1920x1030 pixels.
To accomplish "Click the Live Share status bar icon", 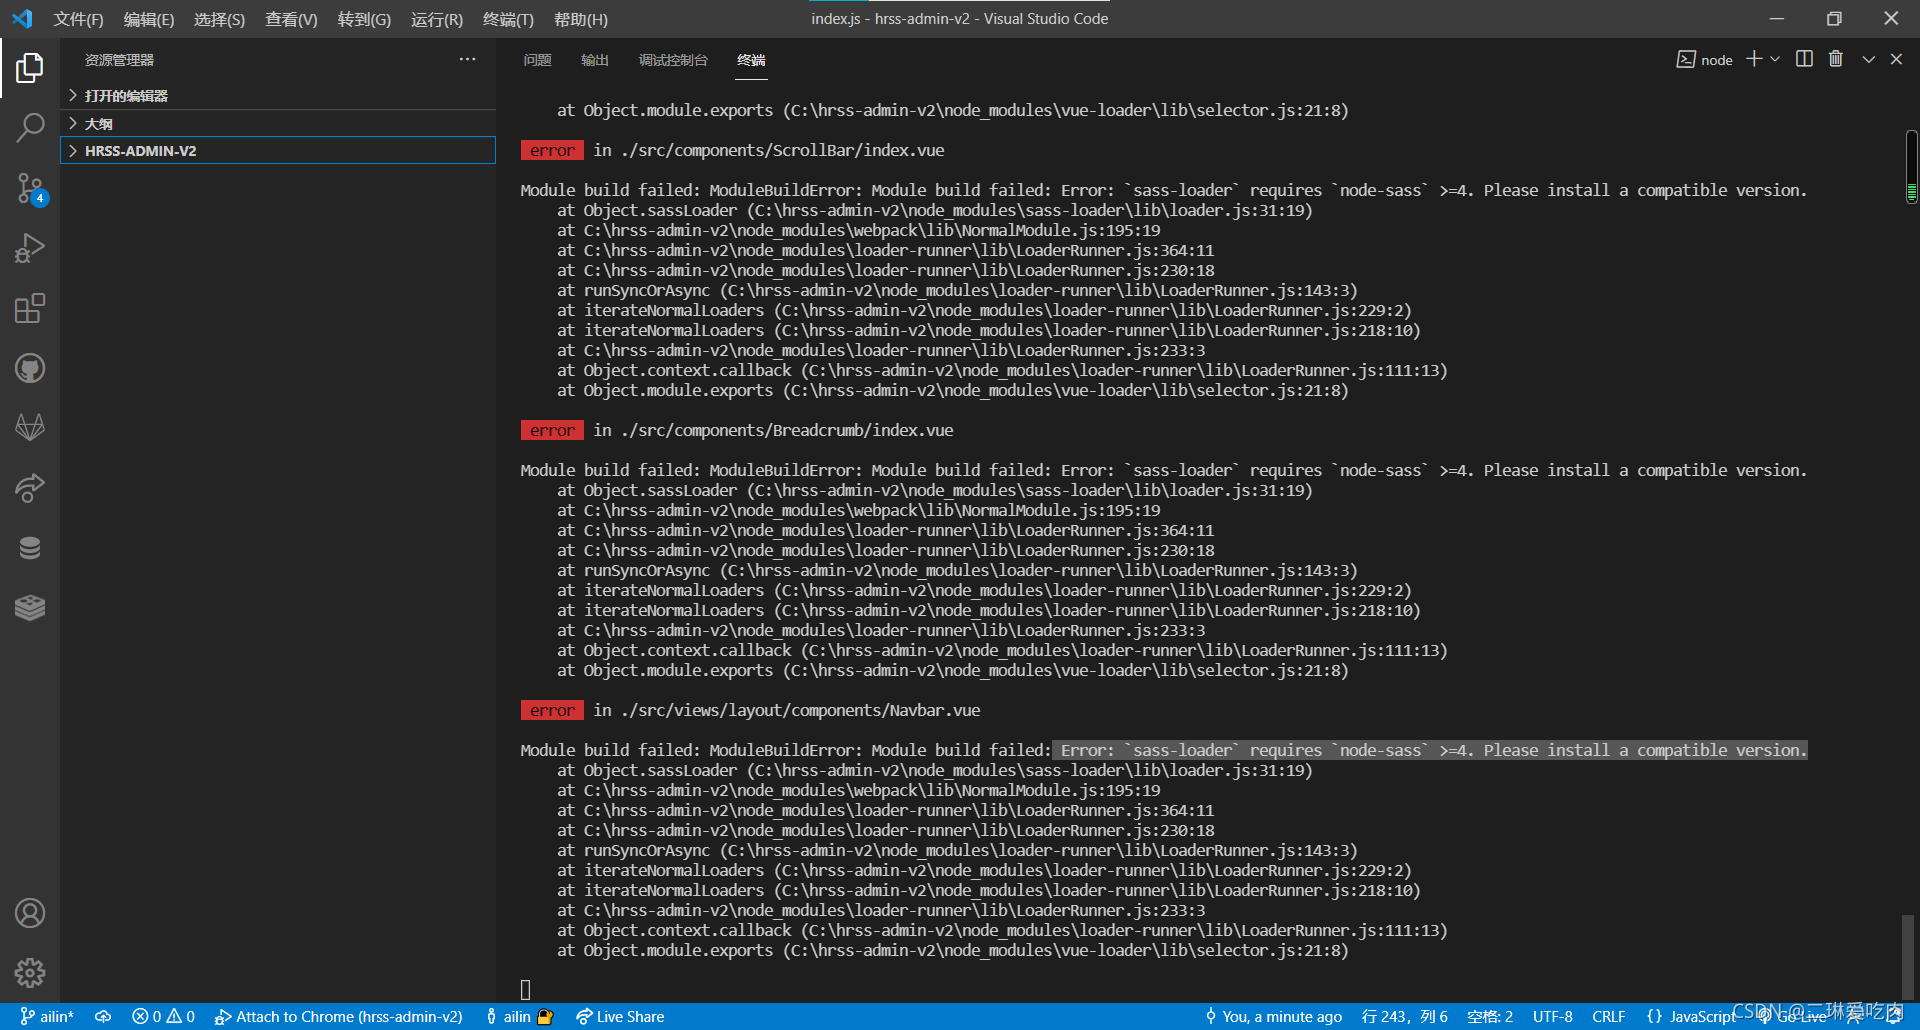I will pyautogui.click(x=620, y=1016).
